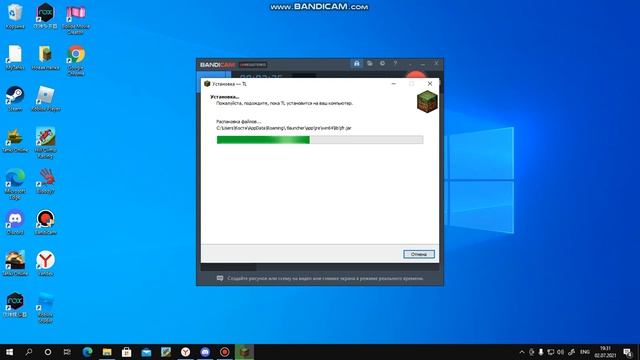Expand hidden system tray icons chevron
This screenshot has height=360, width=640.
click(522, 352)
